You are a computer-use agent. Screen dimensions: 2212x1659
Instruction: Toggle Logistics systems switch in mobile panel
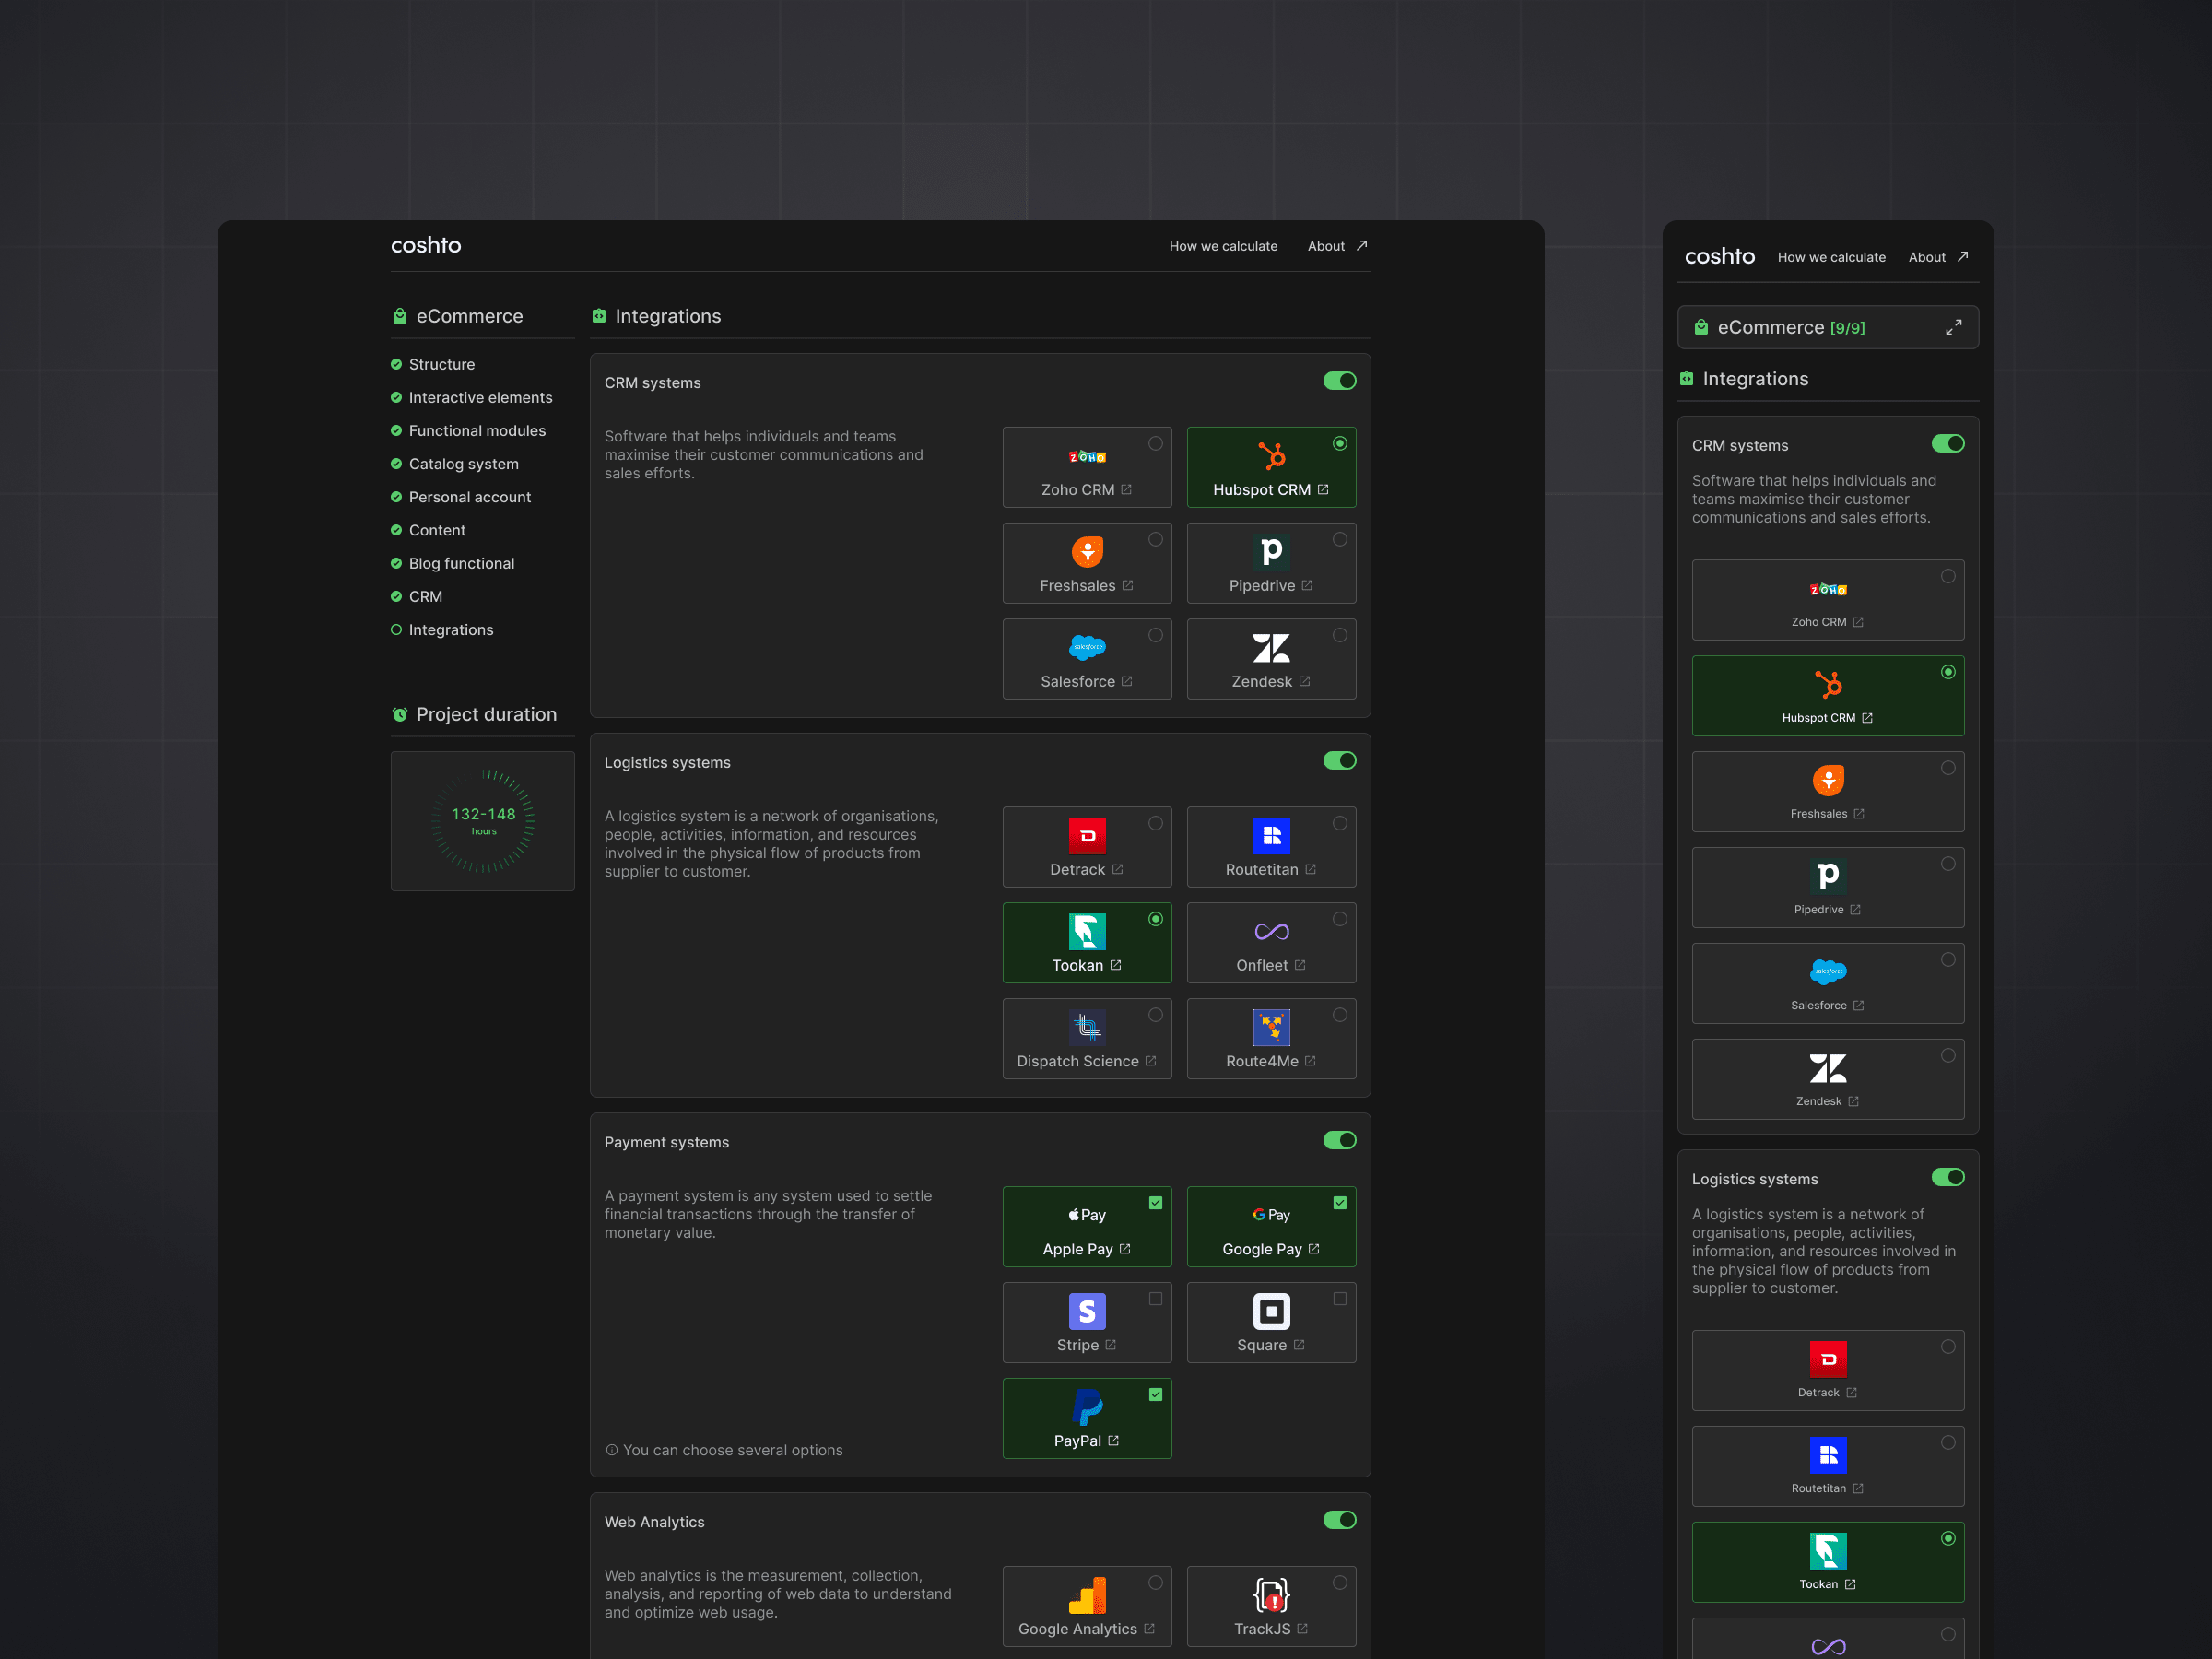pos(1948,1178)
